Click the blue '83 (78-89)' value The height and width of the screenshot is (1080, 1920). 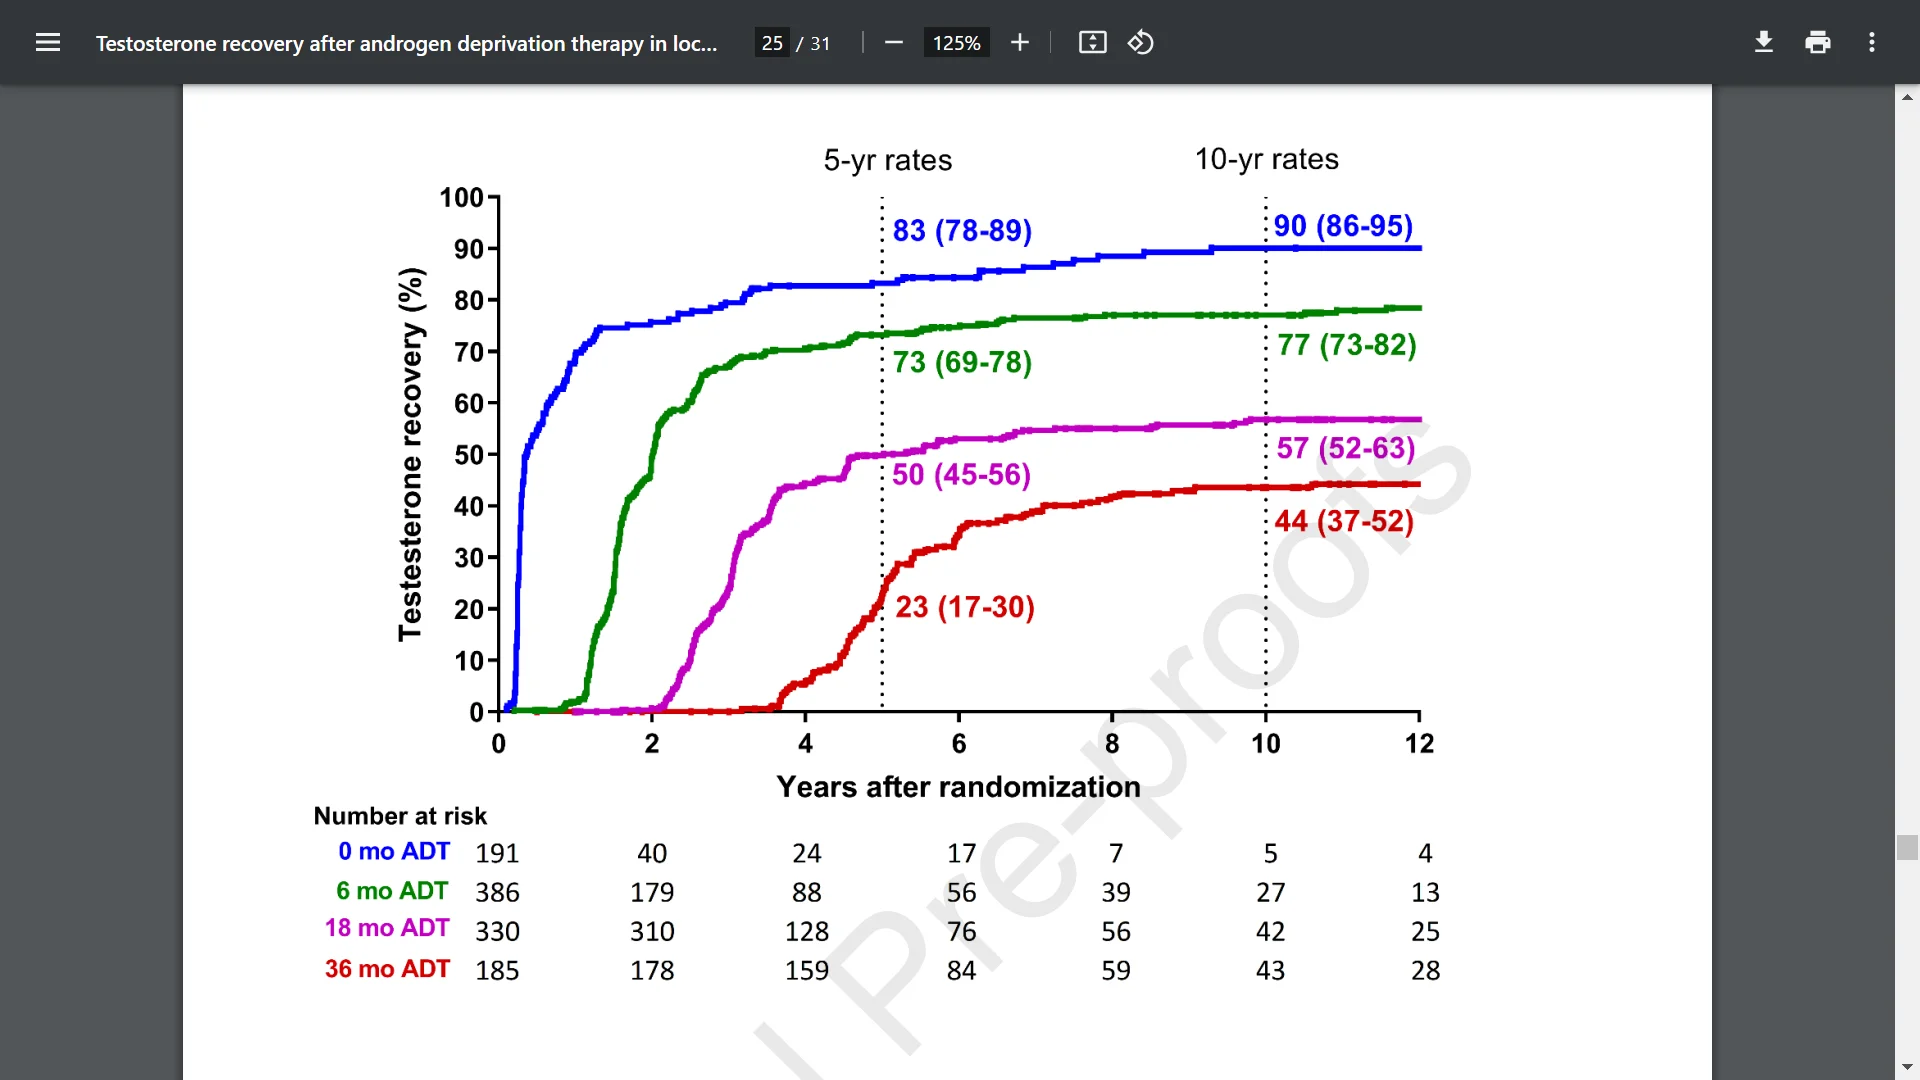(962, 230)
